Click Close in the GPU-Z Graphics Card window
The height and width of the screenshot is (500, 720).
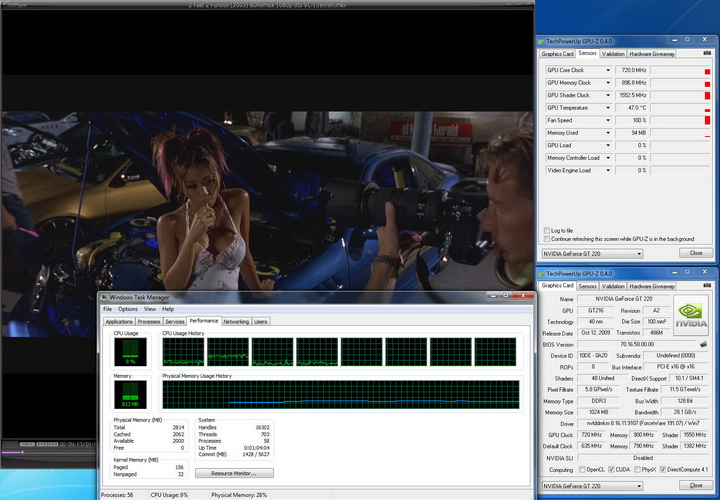pos(696,485)
